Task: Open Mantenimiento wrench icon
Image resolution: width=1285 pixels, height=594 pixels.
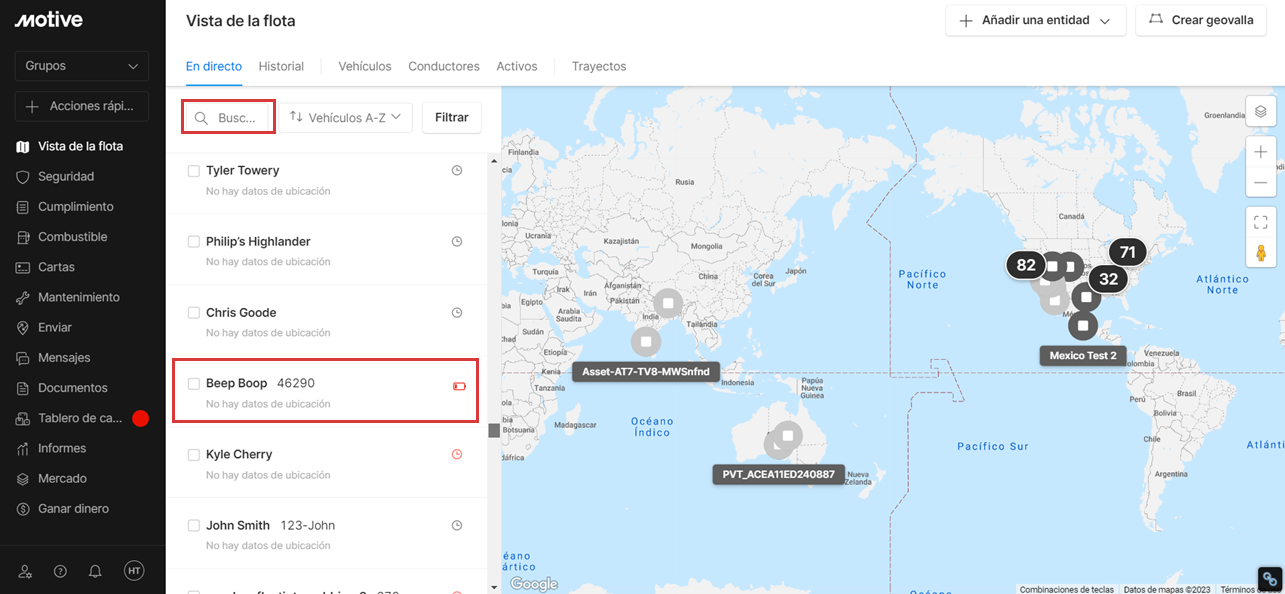Action: [x=23, y=297]
